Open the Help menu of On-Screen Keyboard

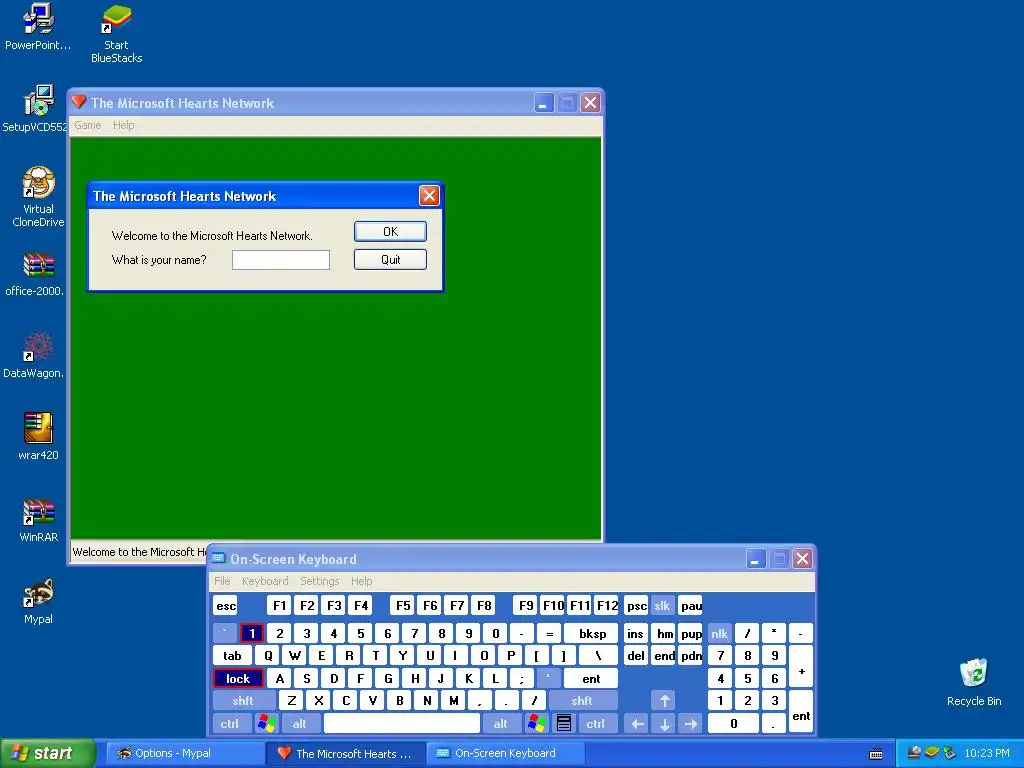coord(361,581)
